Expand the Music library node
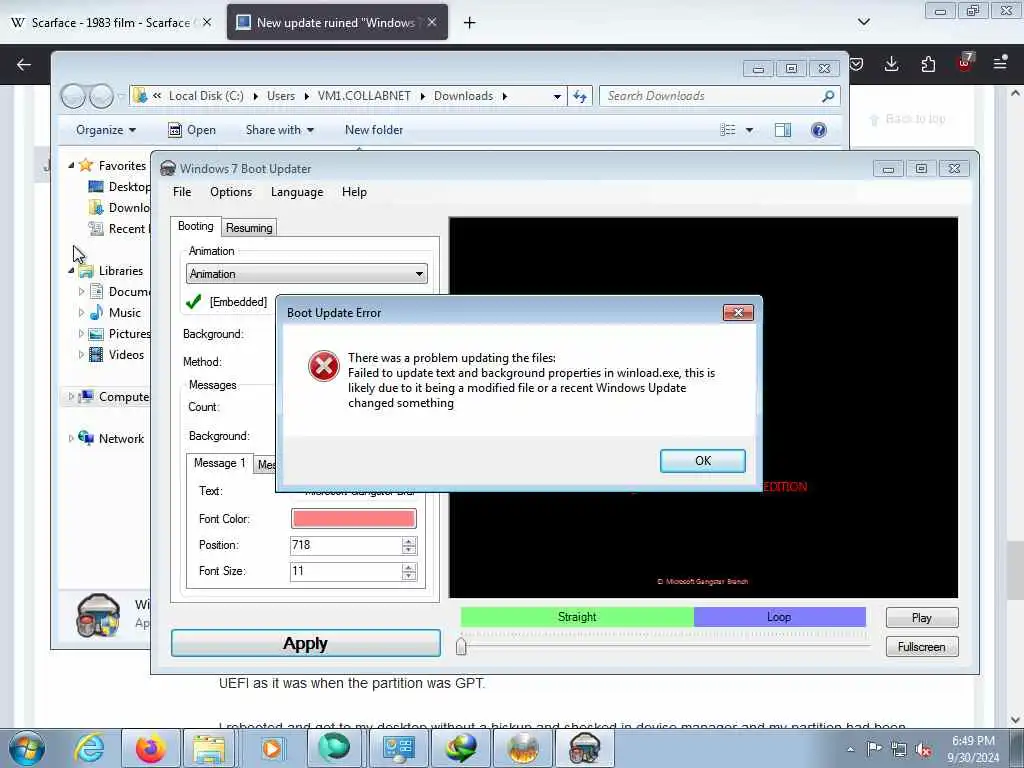The image size is (1024, 768). pos(81,313)
